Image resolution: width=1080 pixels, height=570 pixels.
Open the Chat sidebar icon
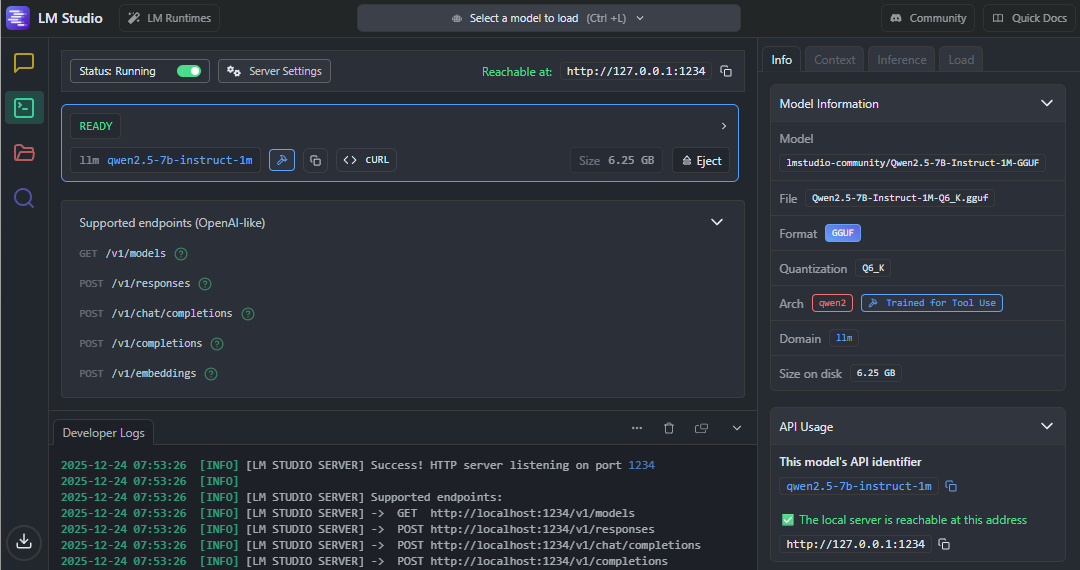24,63
